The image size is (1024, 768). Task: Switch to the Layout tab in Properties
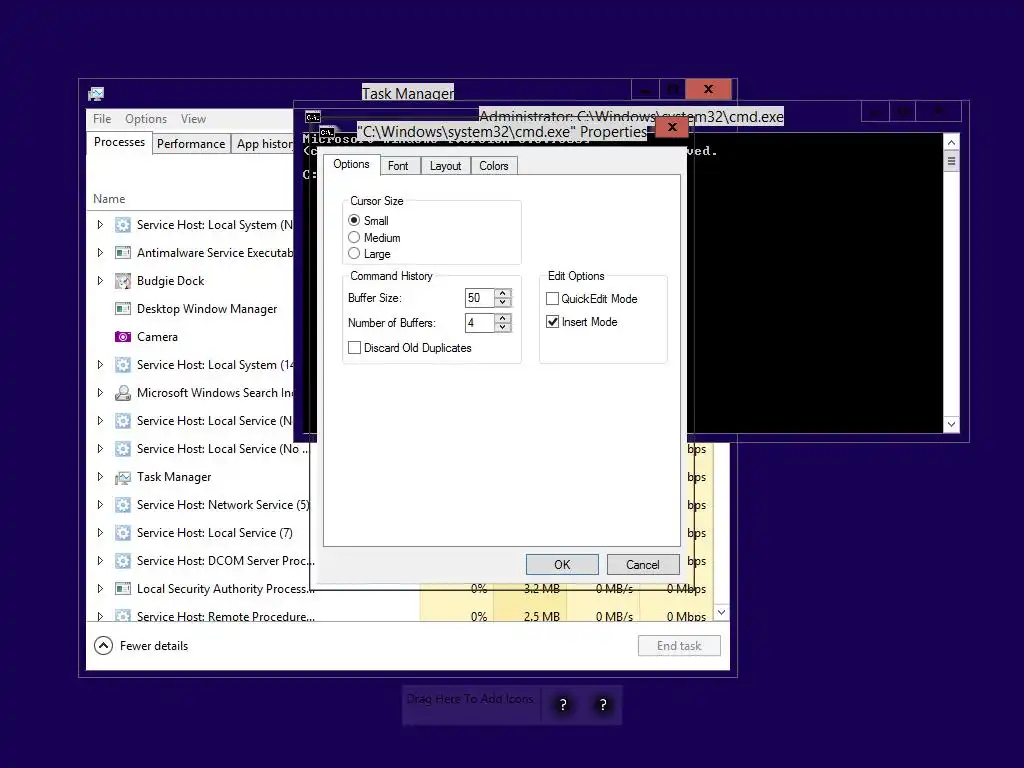tap(445, 166)
